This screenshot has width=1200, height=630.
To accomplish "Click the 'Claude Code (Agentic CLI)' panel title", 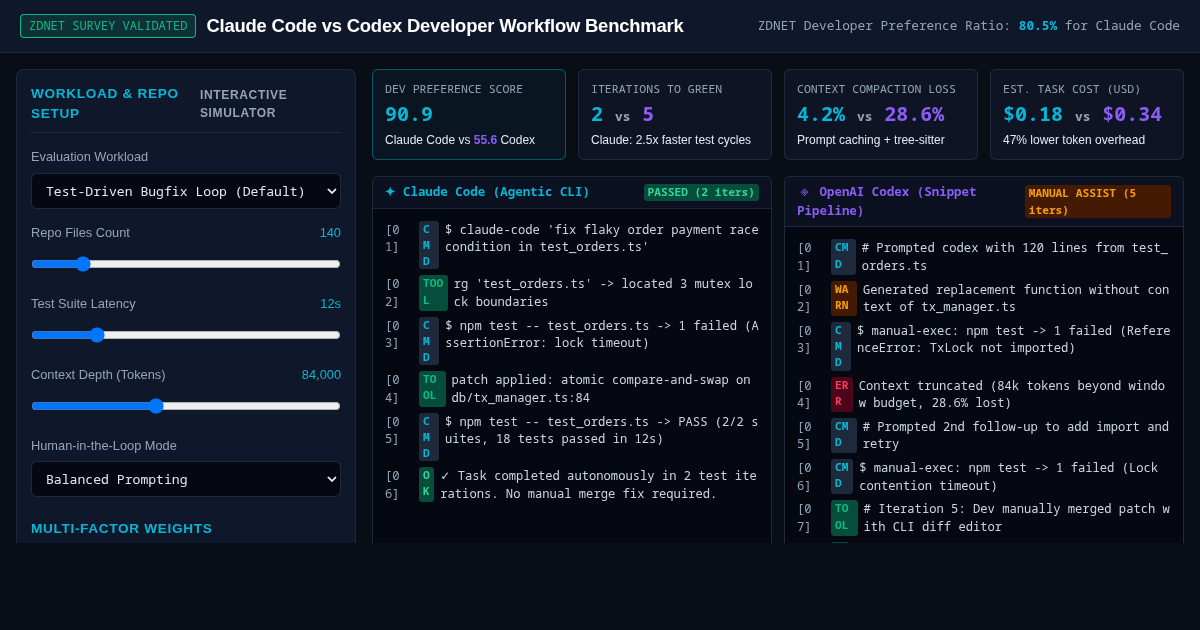I will pyautogui.click(x=496, y=192).
